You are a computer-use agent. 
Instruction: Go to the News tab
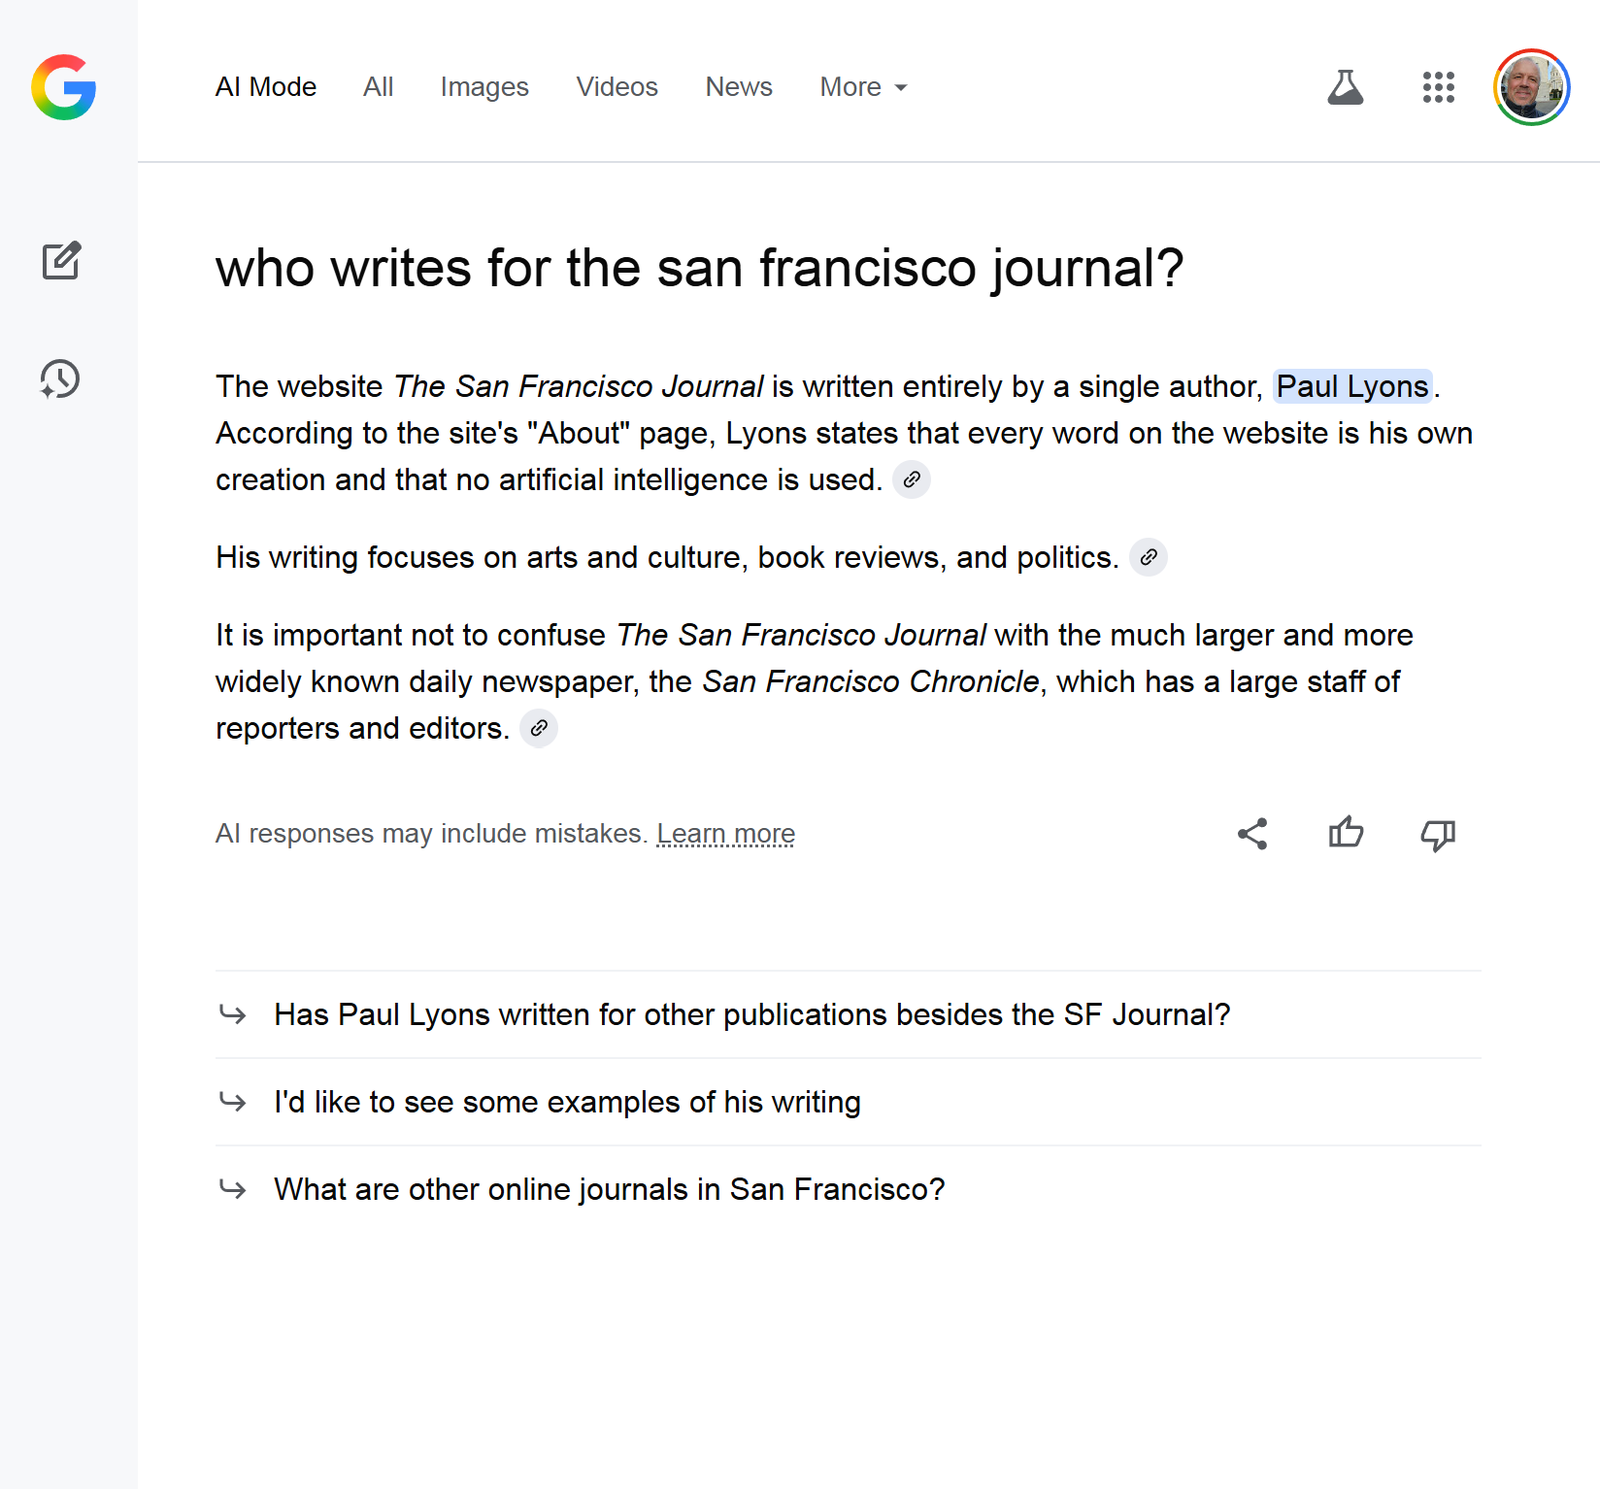point(738,87)
